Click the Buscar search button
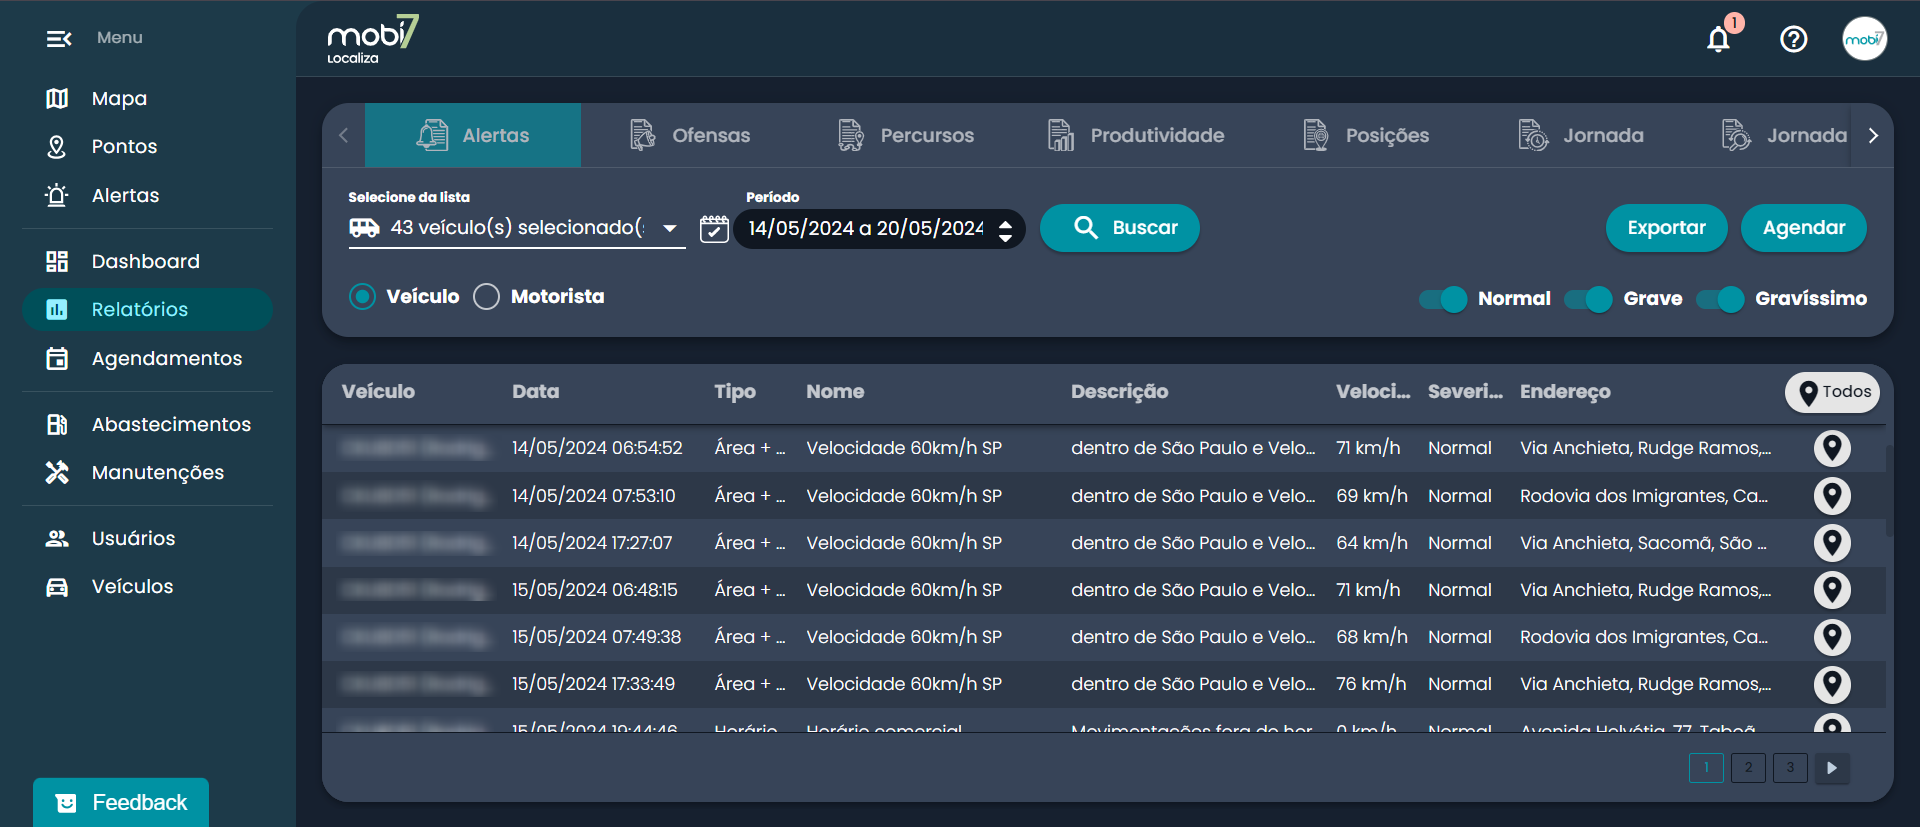Image resolution: width=1920 pixels, height=827 pixels. point(1120,228)
